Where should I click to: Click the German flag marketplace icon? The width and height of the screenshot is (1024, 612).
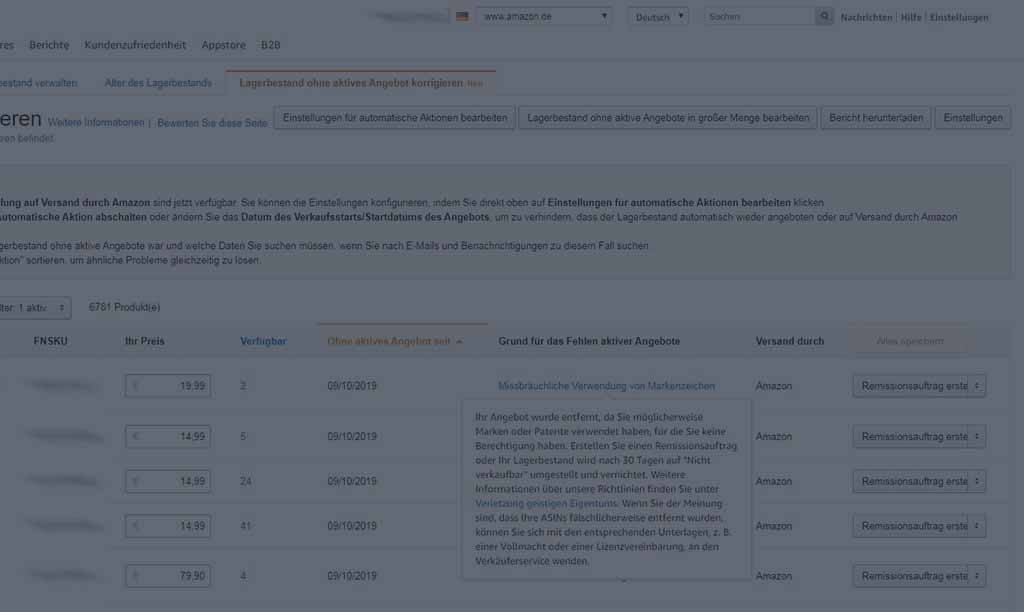462,17
